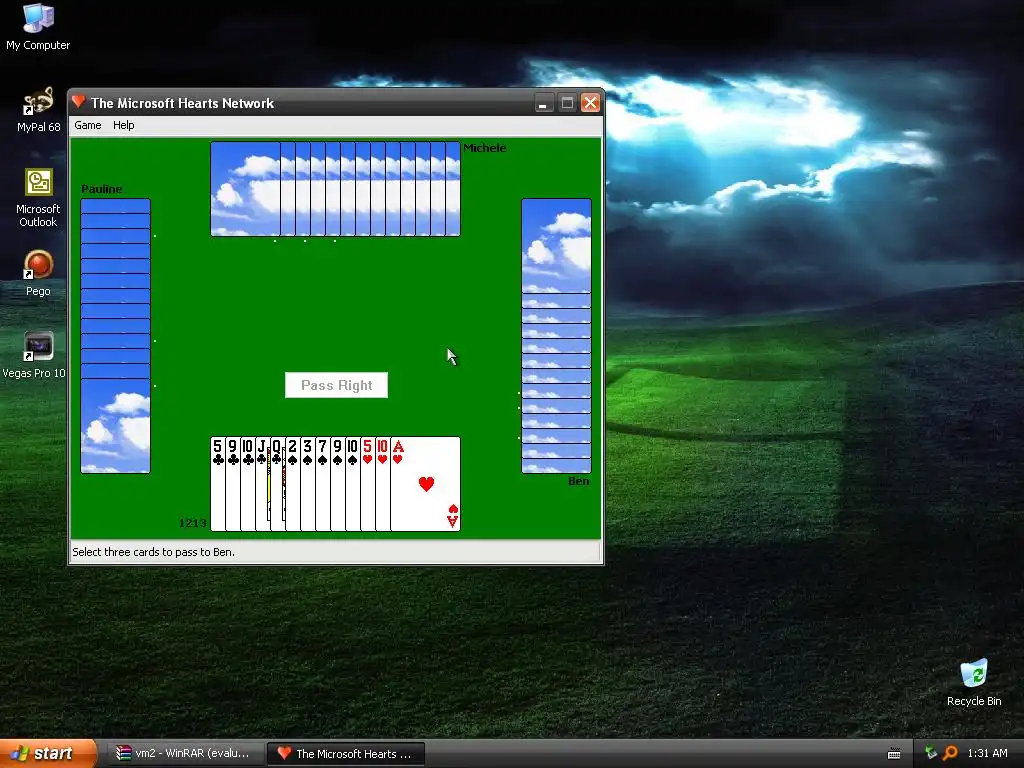Click the 1:31 AM clock

pos(987,753)
